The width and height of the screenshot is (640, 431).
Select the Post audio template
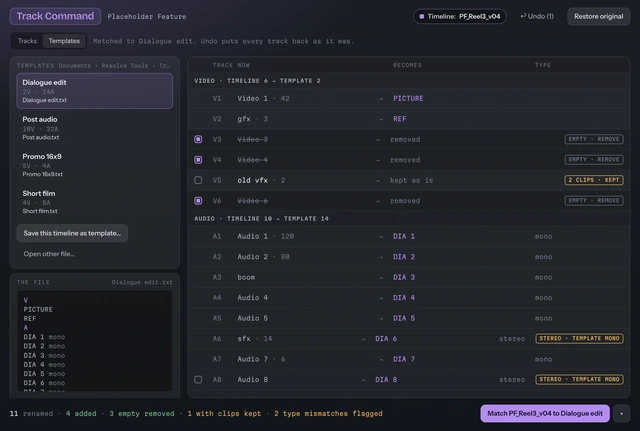pyautogui.click(x=95, y=128)
